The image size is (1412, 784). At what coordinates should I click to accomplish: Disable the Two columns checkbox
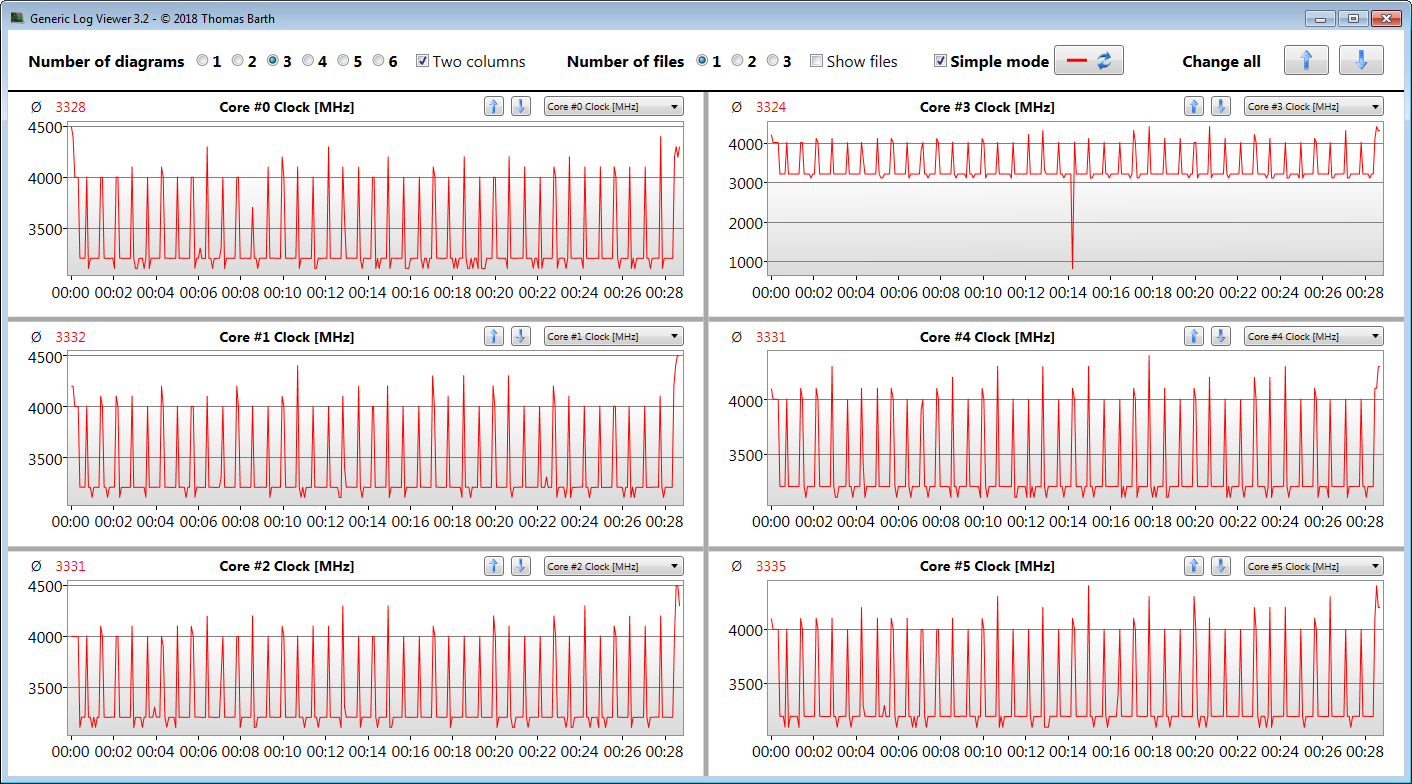(423, 61)
